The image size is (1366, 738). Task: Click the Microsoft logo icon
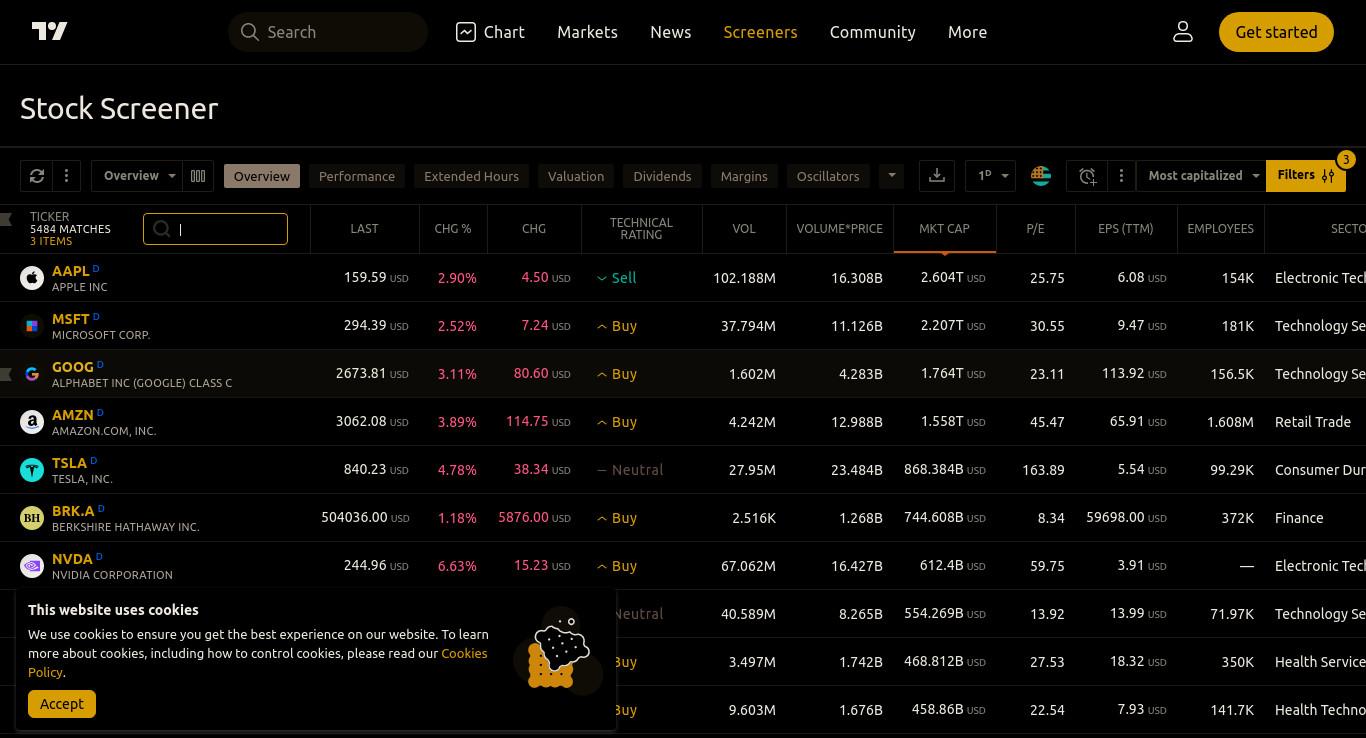[x=32, y=326]
